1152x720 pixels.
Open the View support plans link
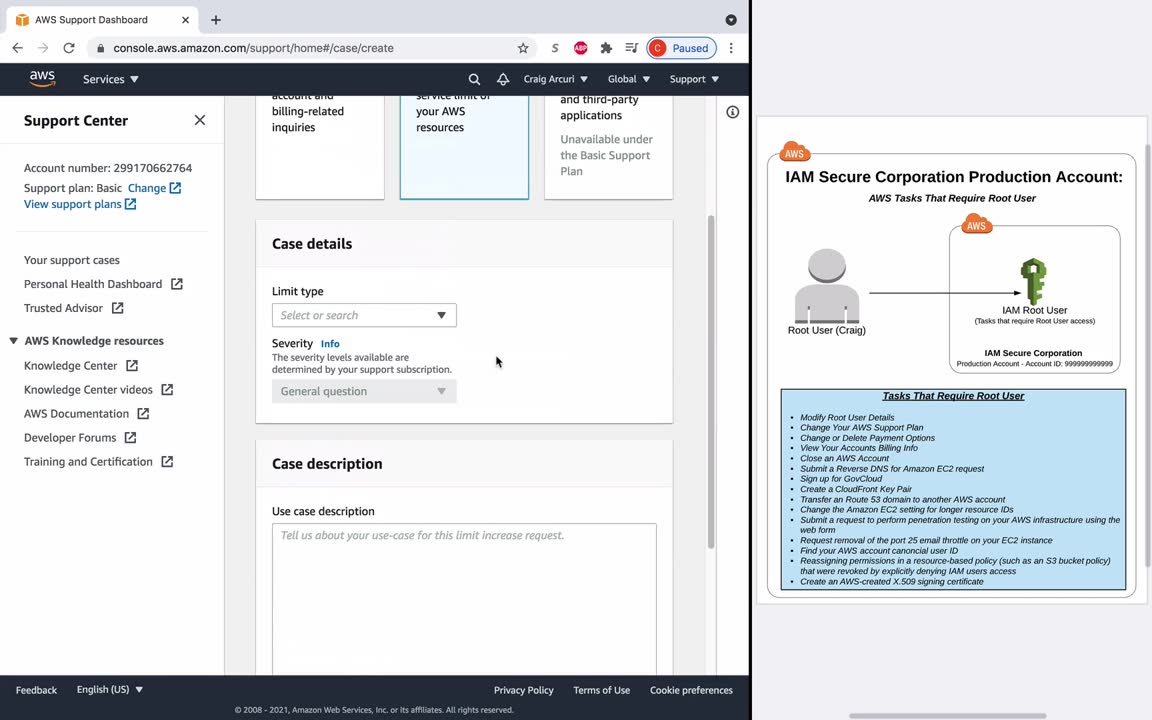80,204
